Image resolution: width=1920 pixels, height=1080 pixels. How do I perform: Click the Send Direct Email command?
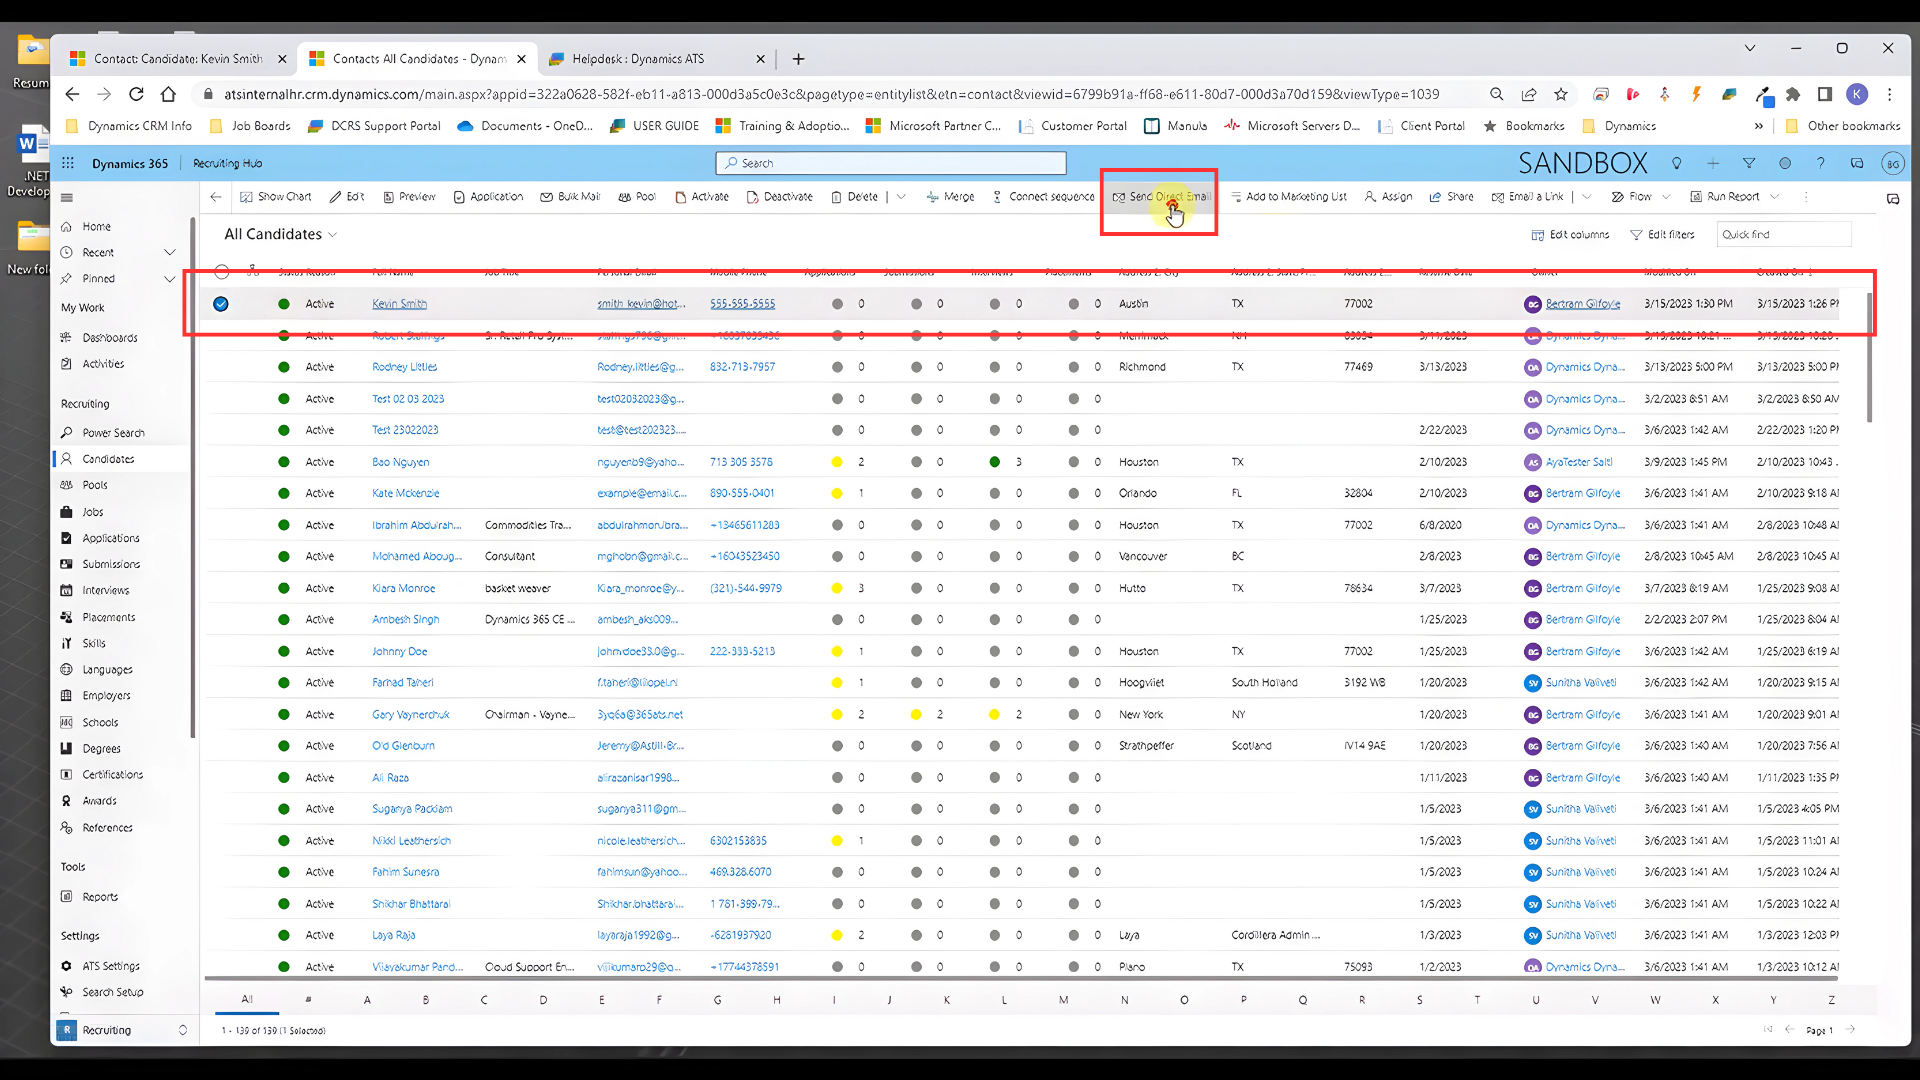[x=1161, y=197]
